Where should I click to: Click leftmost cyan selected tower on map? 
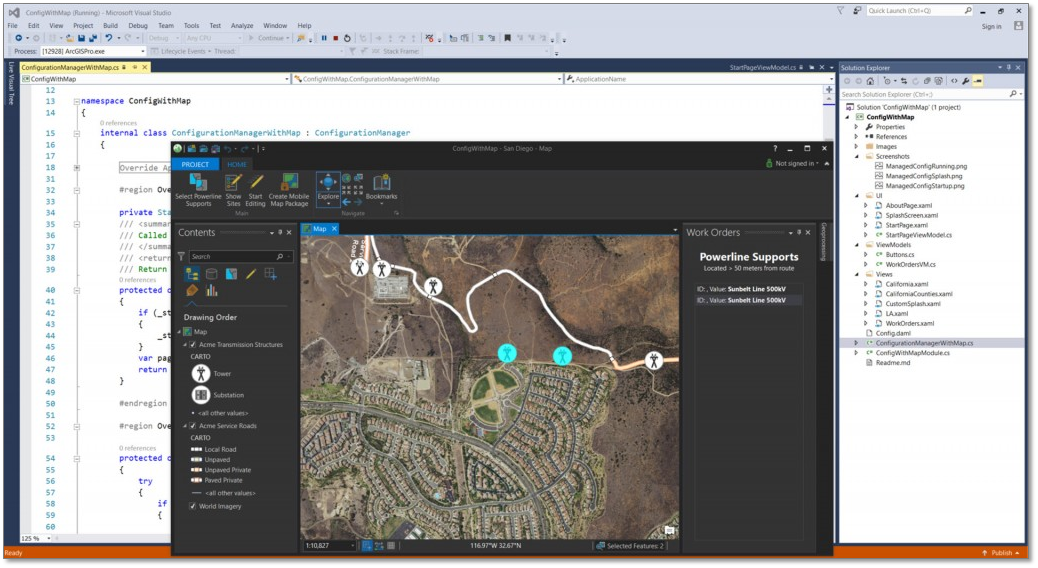click(507, 353)
